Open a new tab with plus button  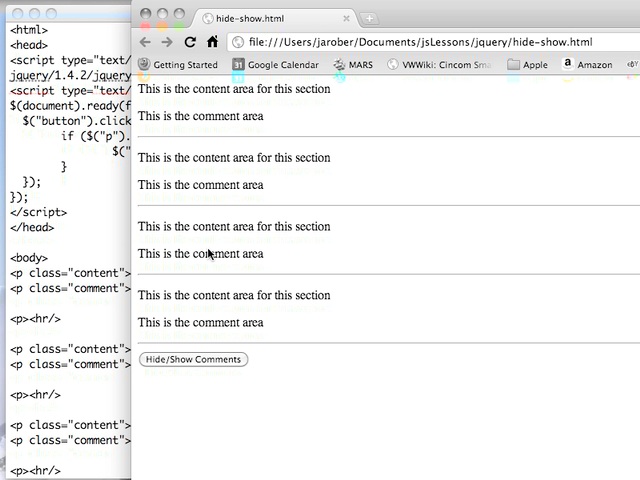click(369, 18)
